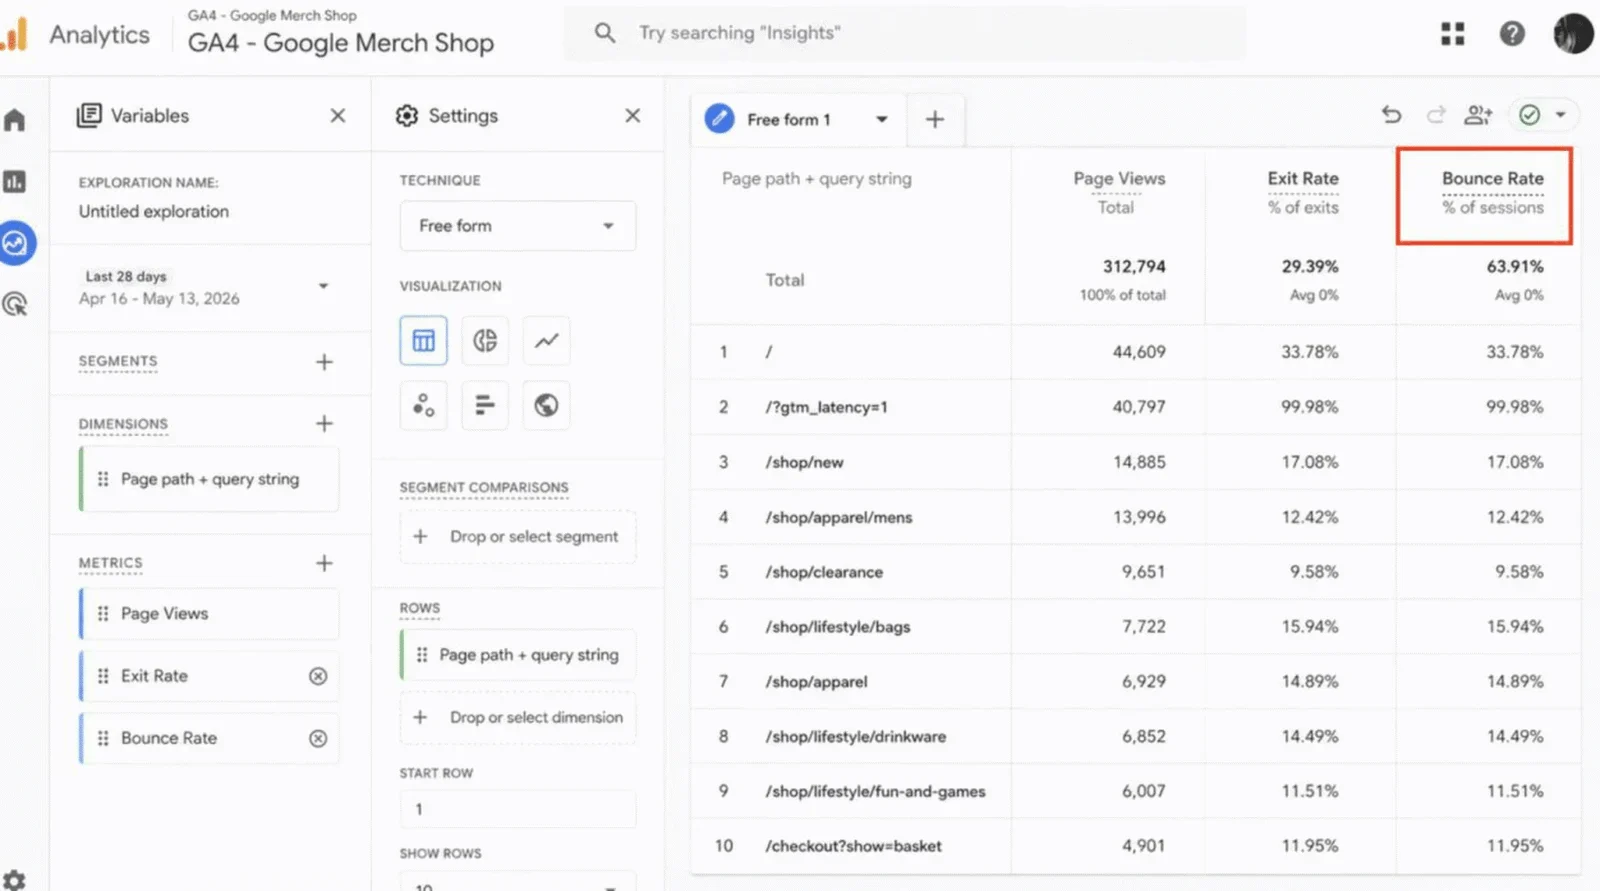Click Drop or select dimension area
The width and height of the screenshot is (1600, 891).
518,718
